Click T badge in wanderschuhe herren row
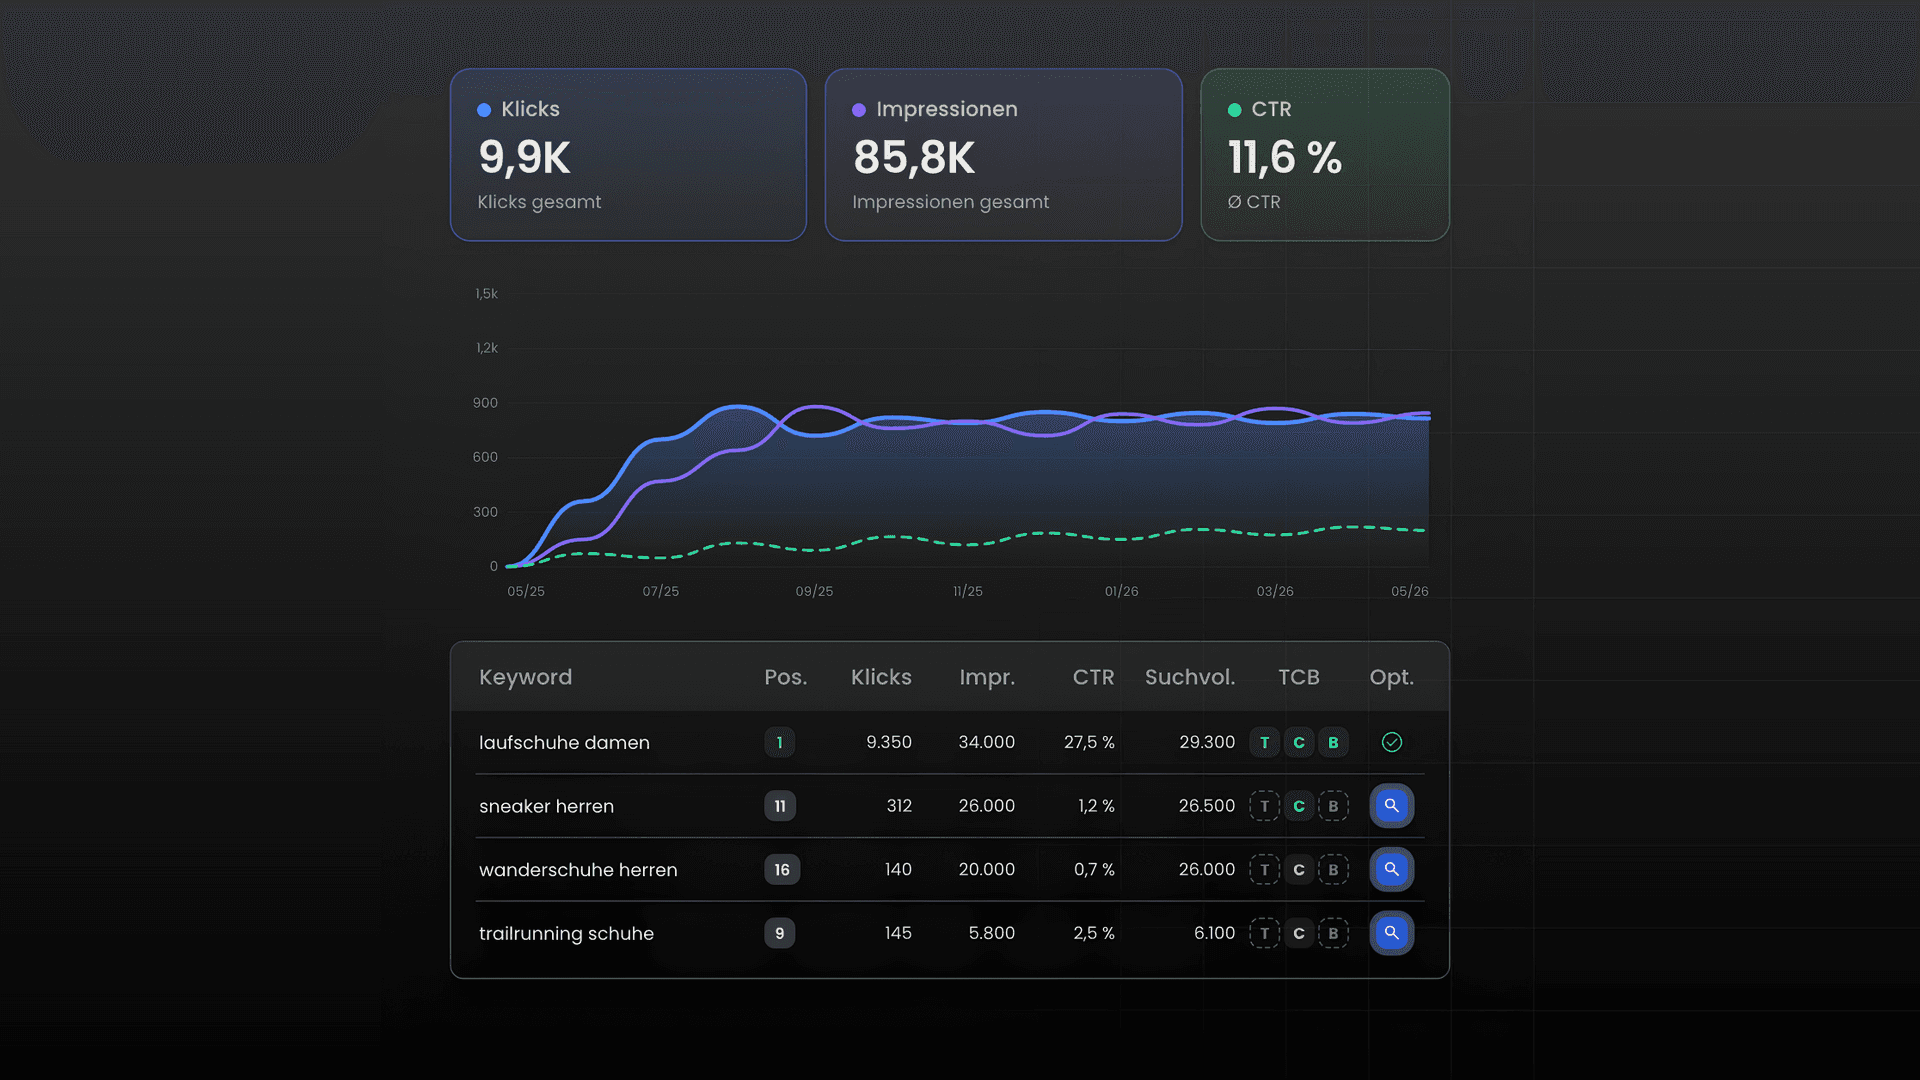 [1265, 870]
